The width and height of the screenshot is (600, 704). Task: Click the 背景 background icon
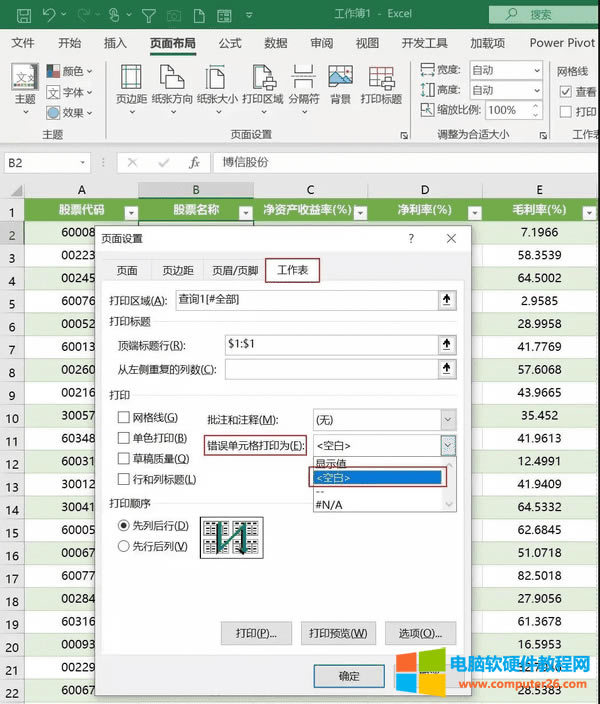(340, 84)
